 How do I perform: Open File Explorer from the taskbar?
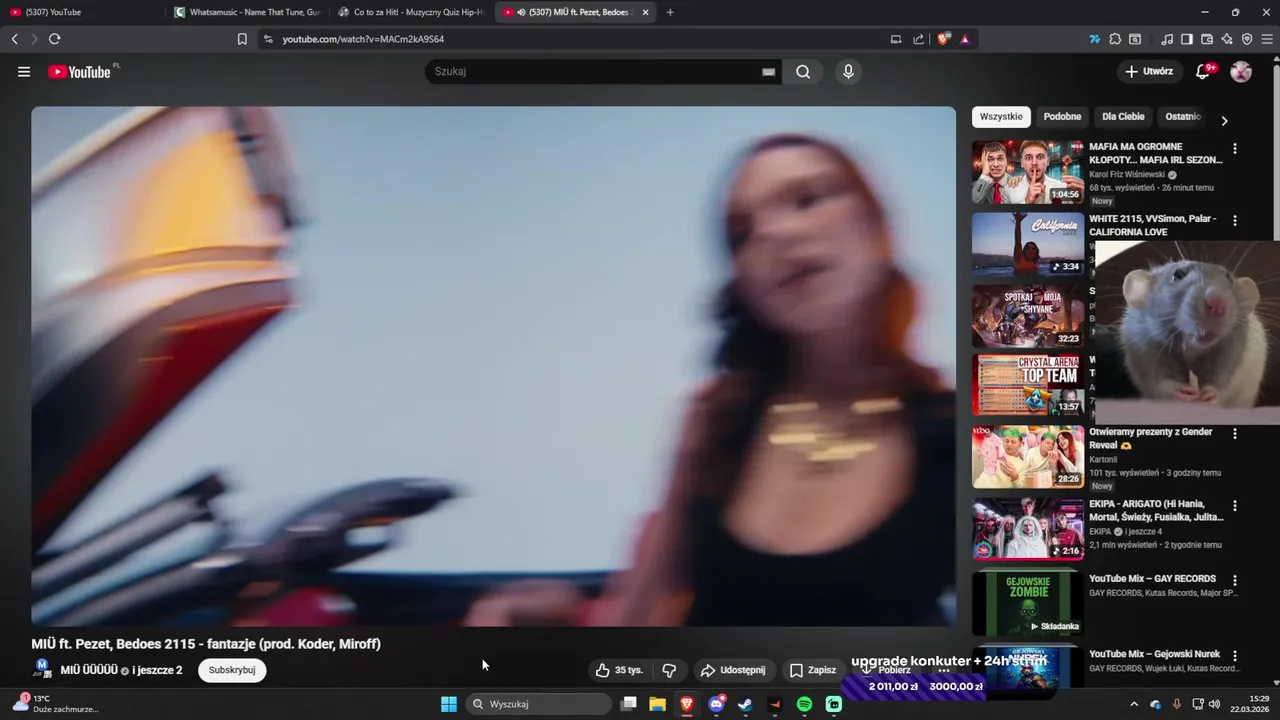657,704
